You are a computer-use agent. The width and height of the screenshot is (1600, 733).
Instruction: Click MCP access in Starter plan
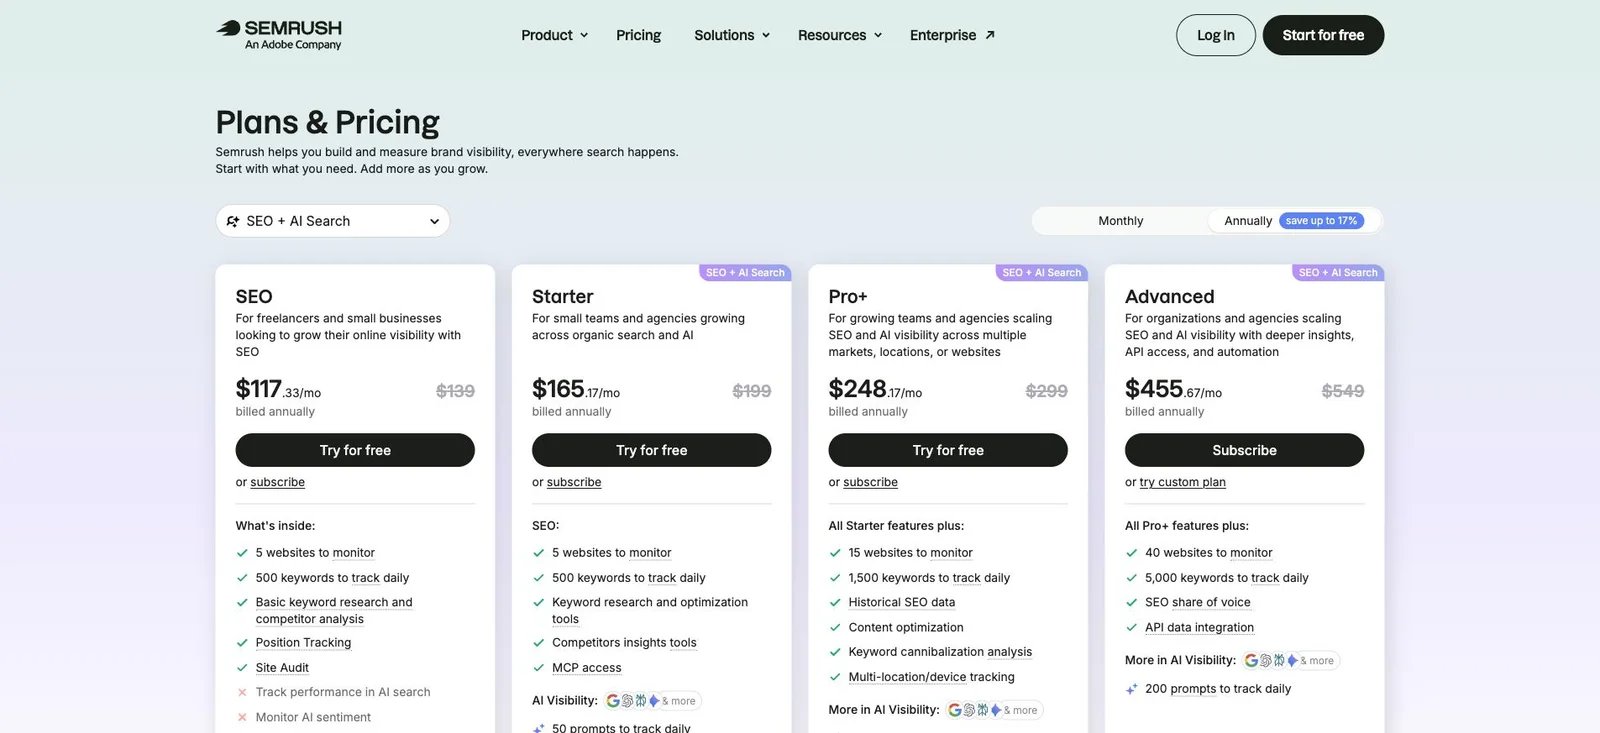[586, 668]
